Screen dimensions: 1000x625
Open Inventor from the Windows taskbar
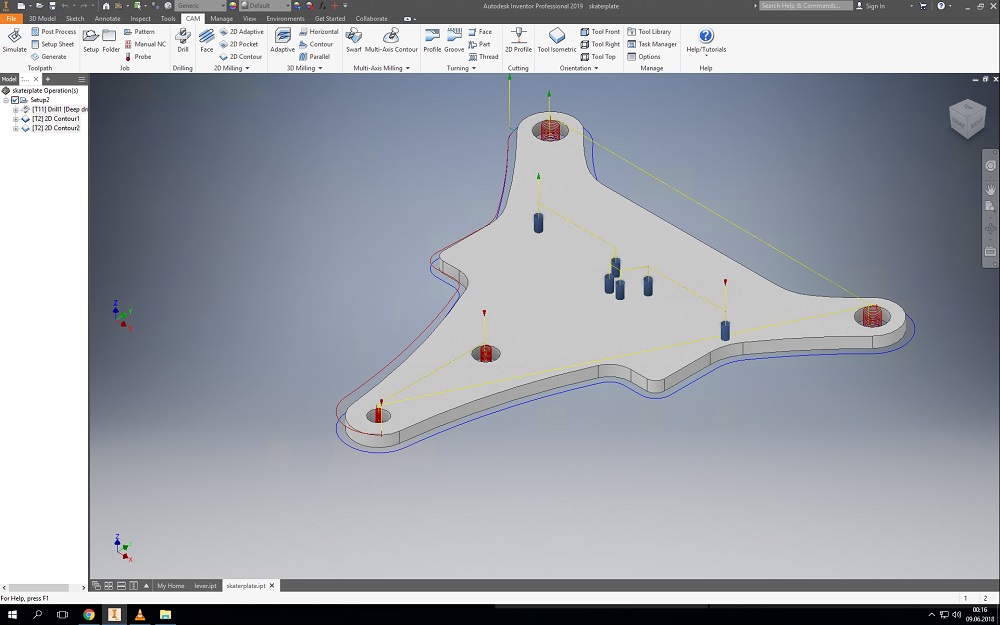tap(114, 615)
